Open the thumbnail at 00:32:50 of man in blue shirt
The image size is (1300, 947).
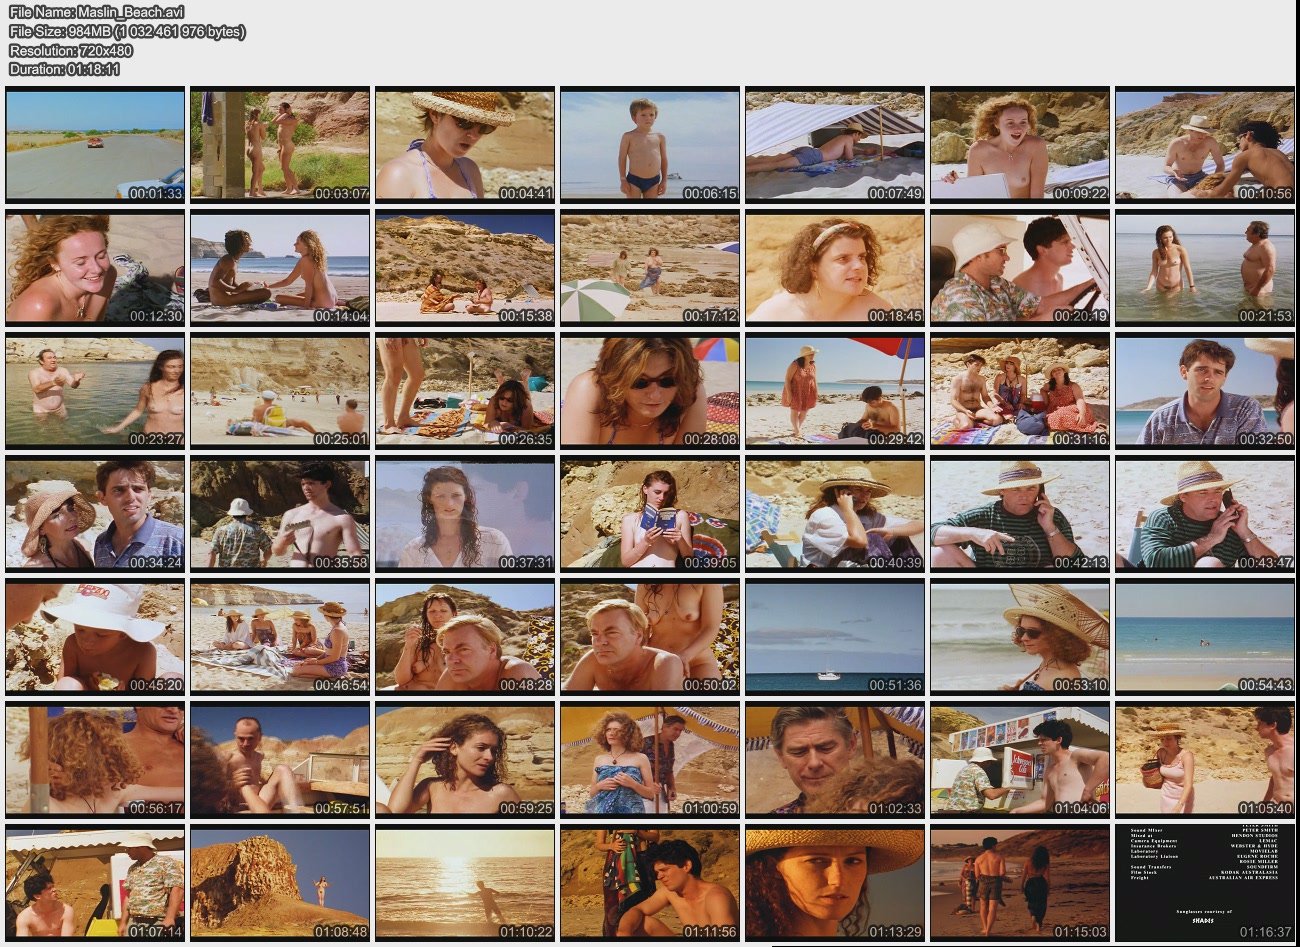point(1205,391)
